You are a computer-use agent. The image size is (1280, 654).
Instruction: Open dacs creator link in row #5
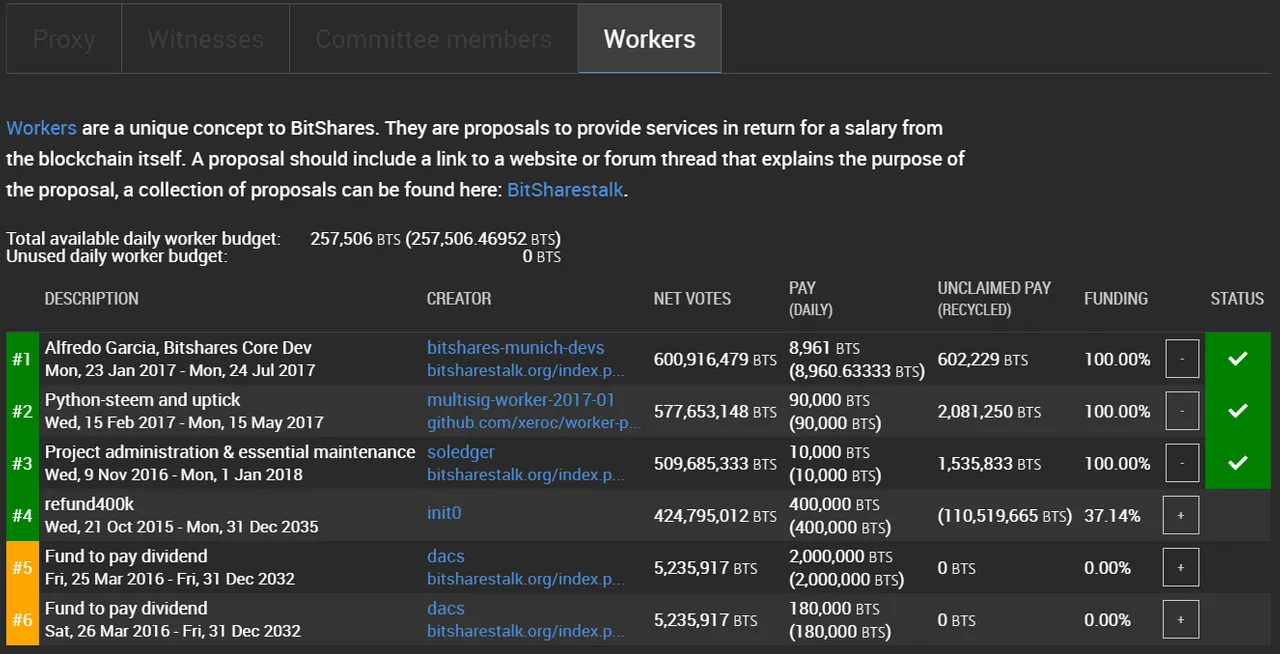(x=446, y=556)
